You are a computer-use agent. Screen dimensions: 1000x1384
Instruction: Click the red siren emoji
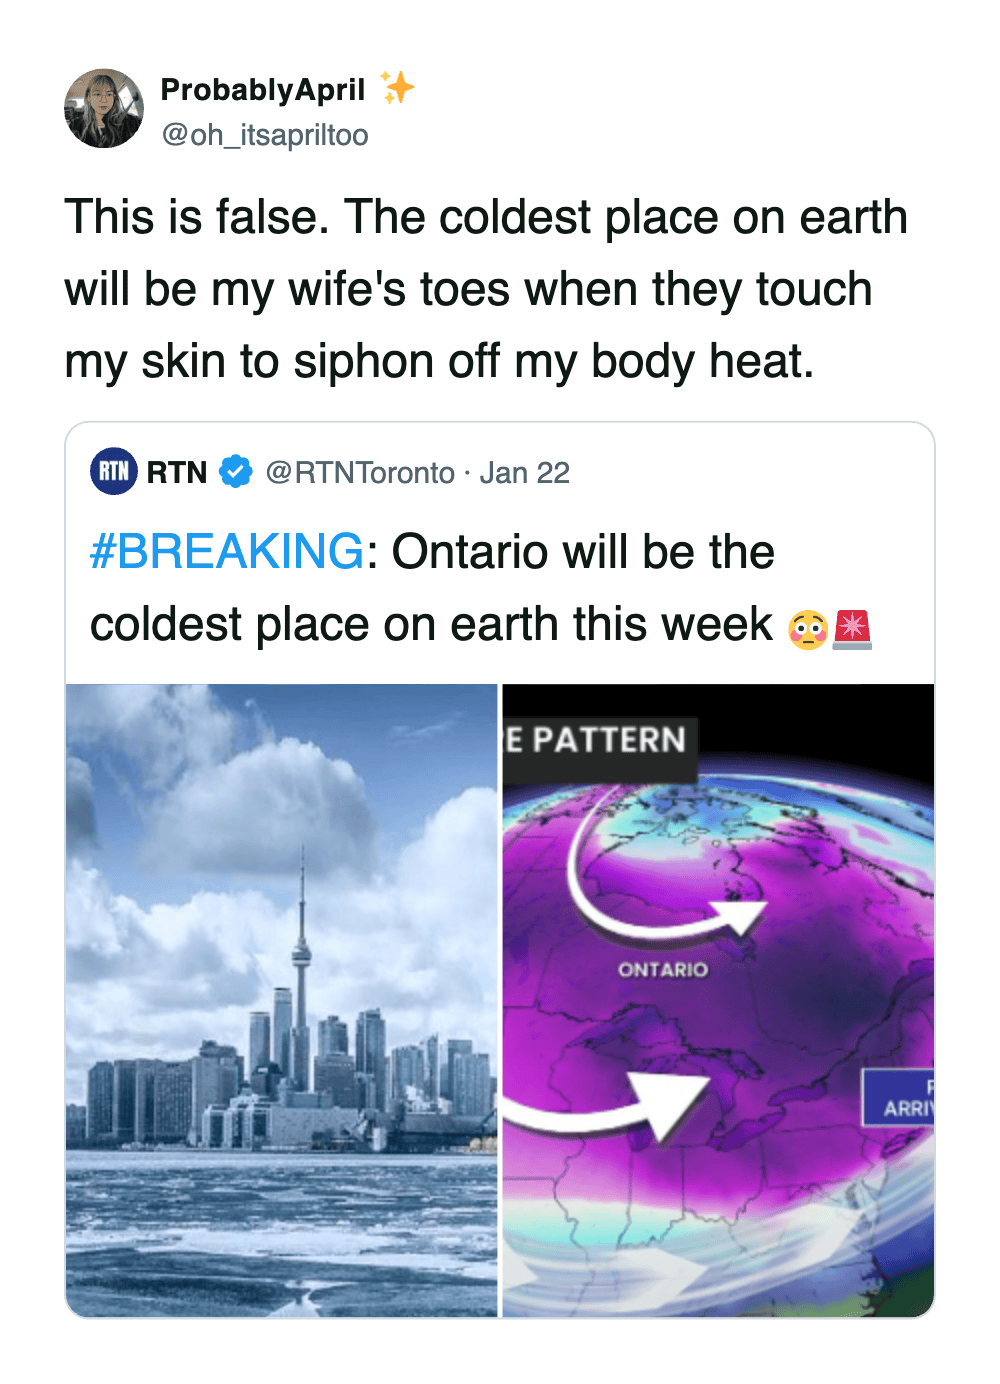click(x=852, y=629)
